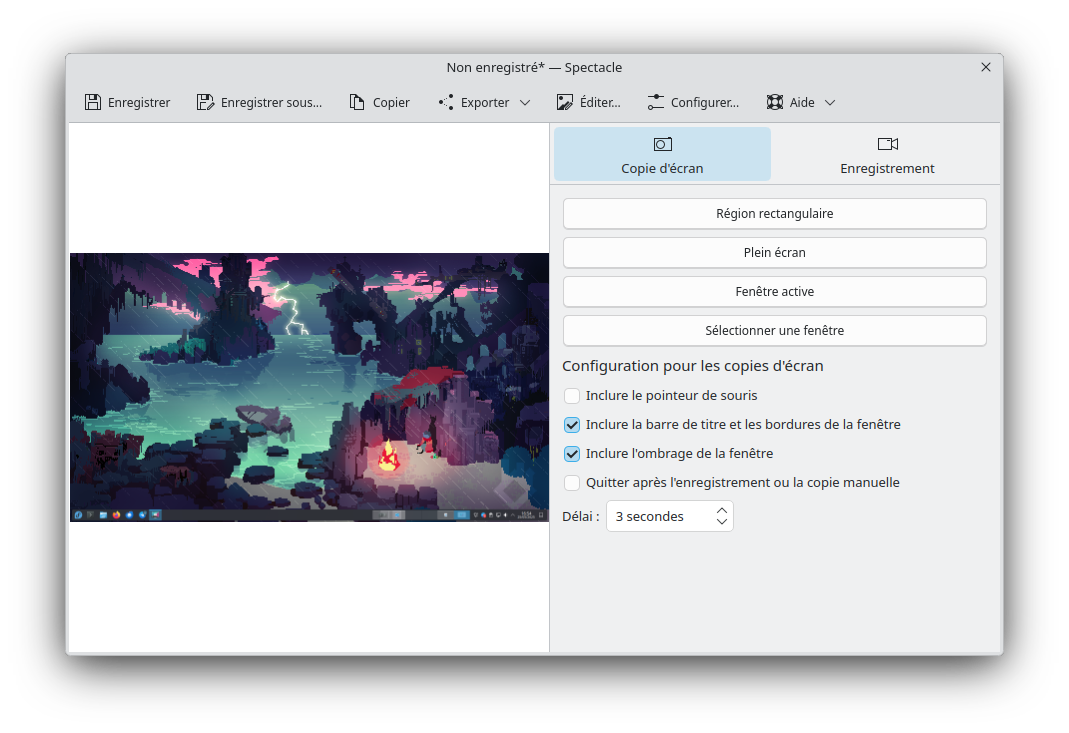Viewport: 1069px width, 733px height.
Task: Switch to the Copie d'écran tab
Action: [x=662, y=154]
